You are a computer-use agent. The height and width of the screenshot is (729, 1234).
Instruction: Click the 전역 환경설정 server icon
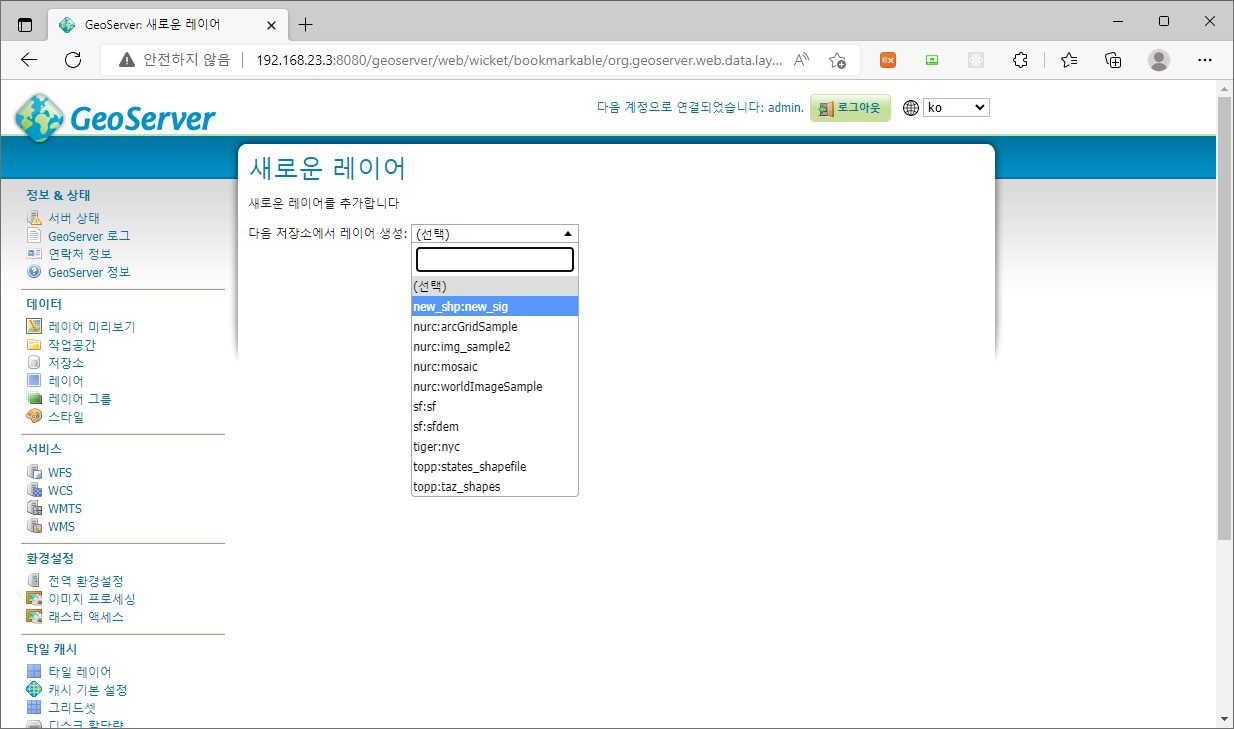34,581
